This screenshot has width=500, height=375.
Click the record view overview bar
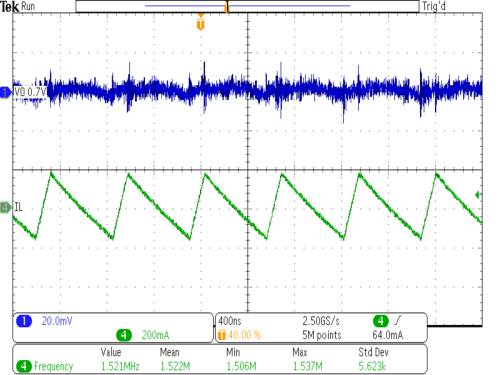[247, 6]
